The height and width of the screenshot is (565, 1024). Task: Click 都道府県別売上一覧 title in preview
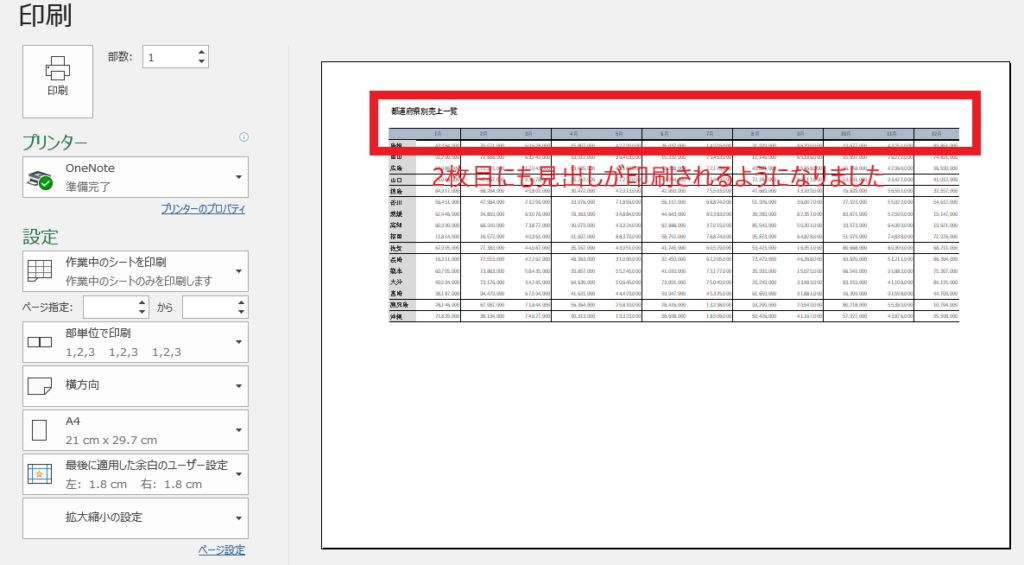(424, 112)
